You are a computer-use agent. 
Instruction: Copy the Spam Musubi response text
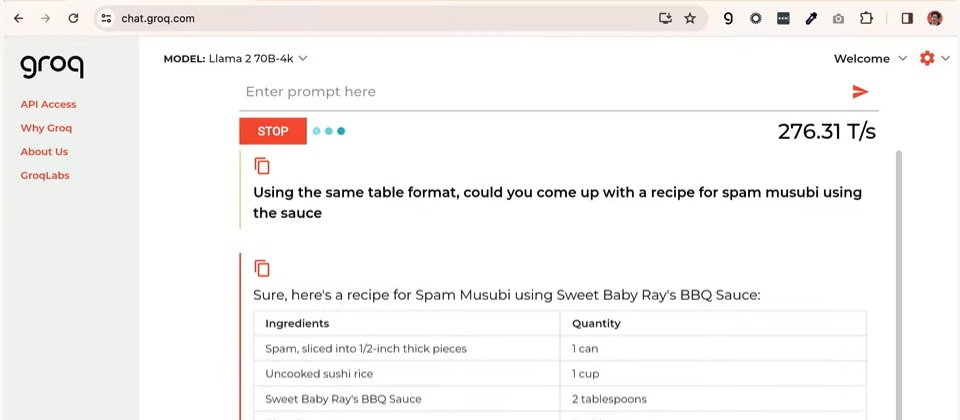click(x=262, y=268)
